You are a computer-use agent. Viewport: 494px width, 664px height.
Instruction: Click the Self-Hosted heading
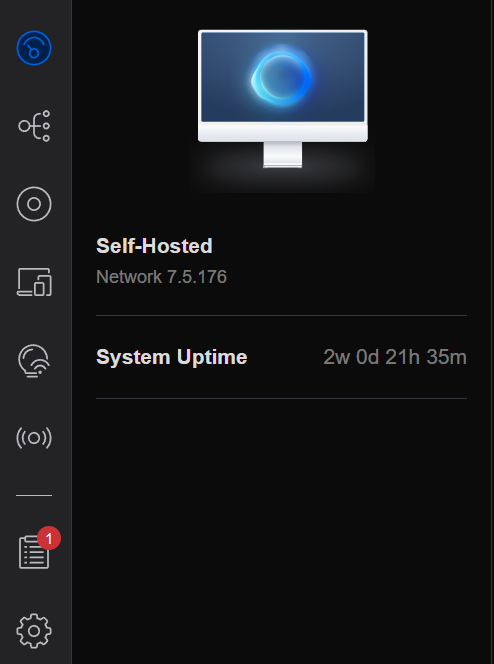click(154, 246)
